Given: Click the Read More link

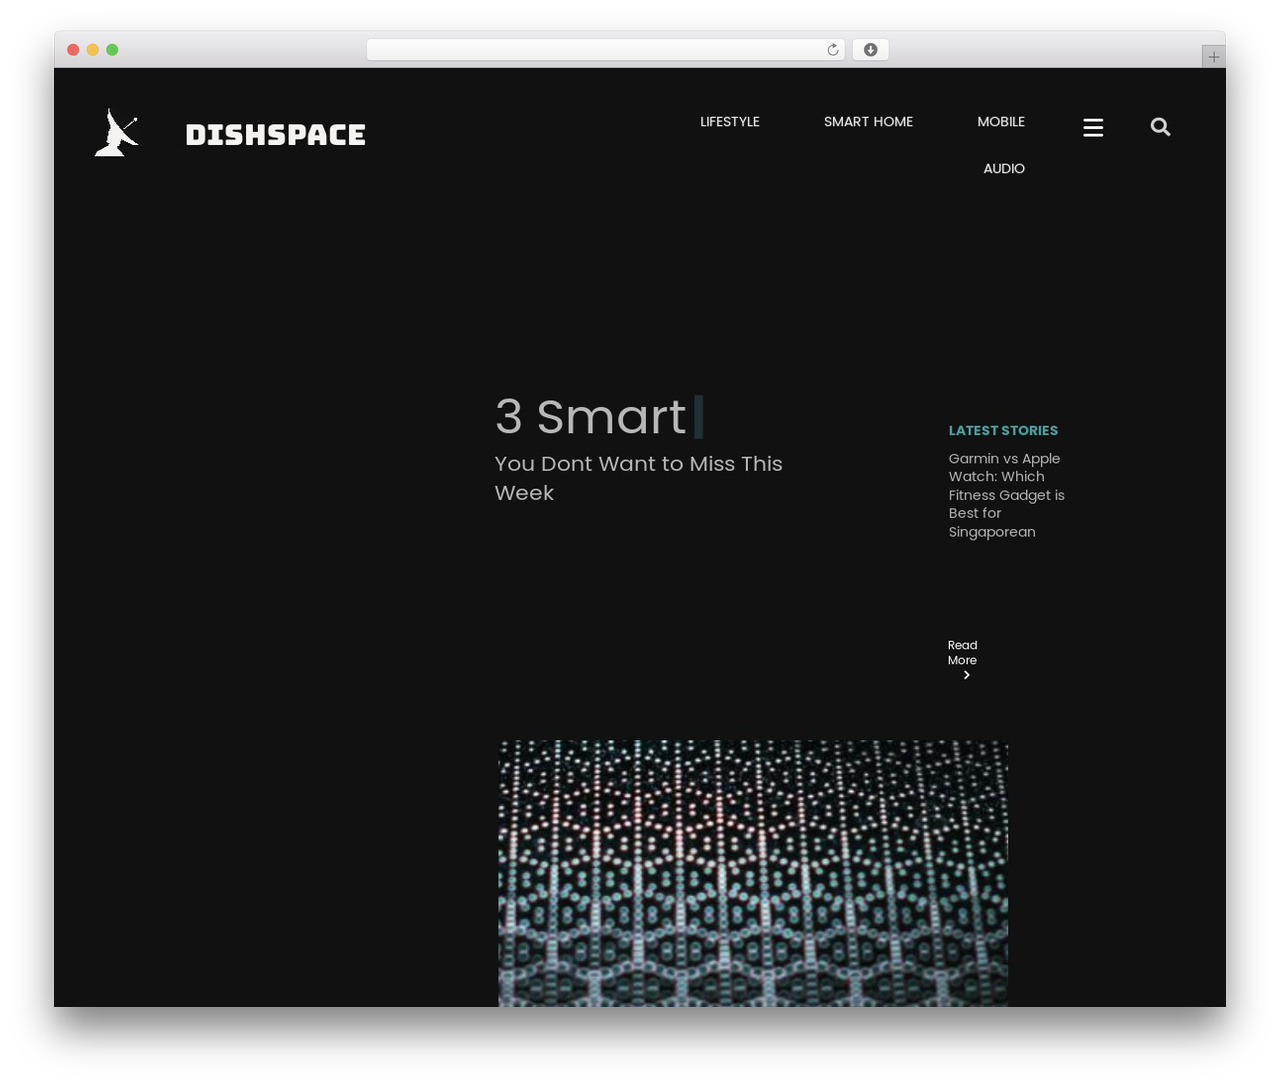Looking at the screenshot, I should point(962,660).
